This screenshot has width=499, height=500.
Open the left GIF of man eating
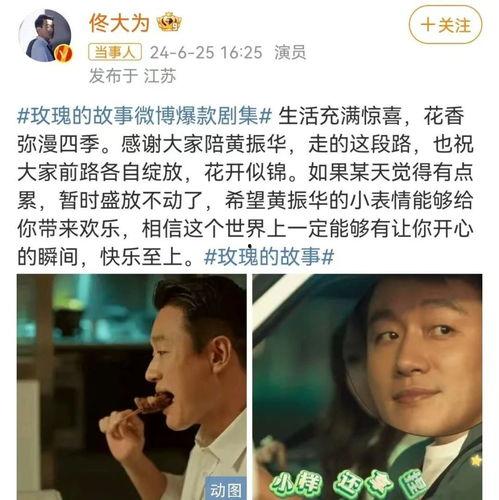[132, 387]
